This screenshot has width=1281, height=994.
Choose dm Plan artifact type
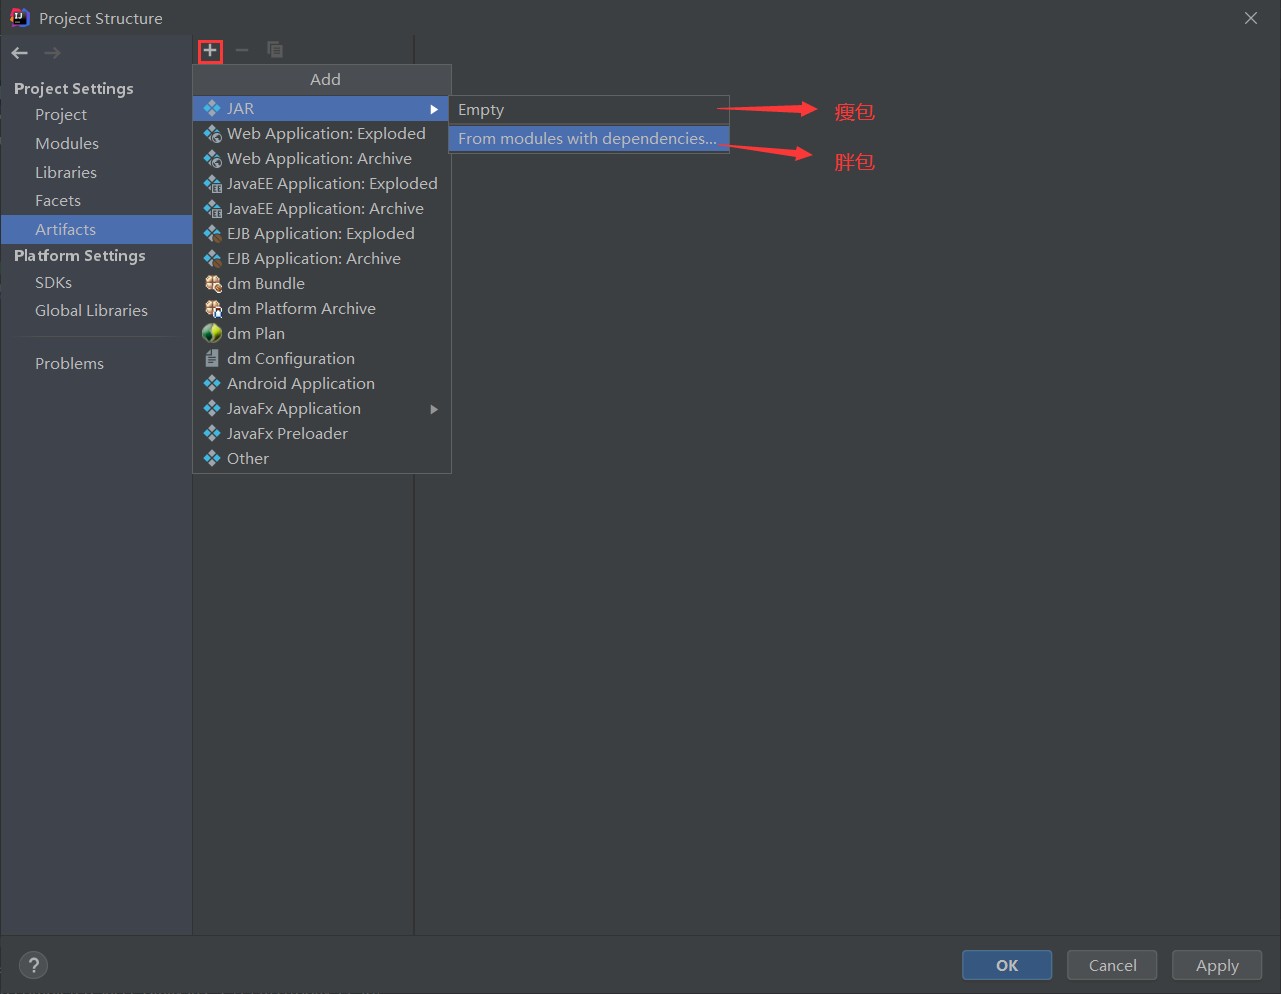322,334
